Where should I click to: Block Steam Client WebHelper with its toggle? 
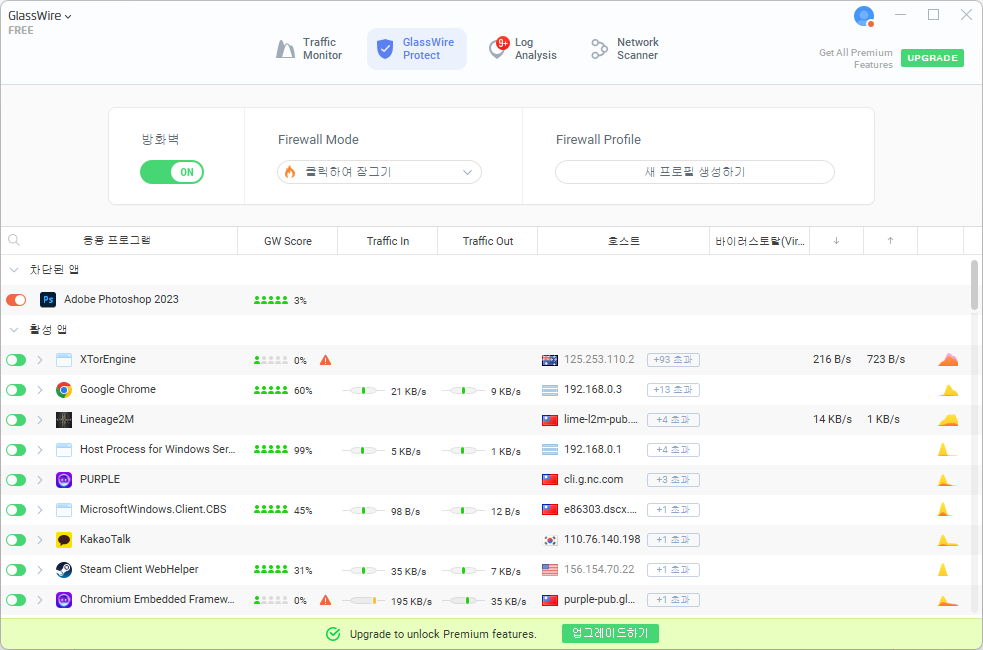click(x=16, y=570)
